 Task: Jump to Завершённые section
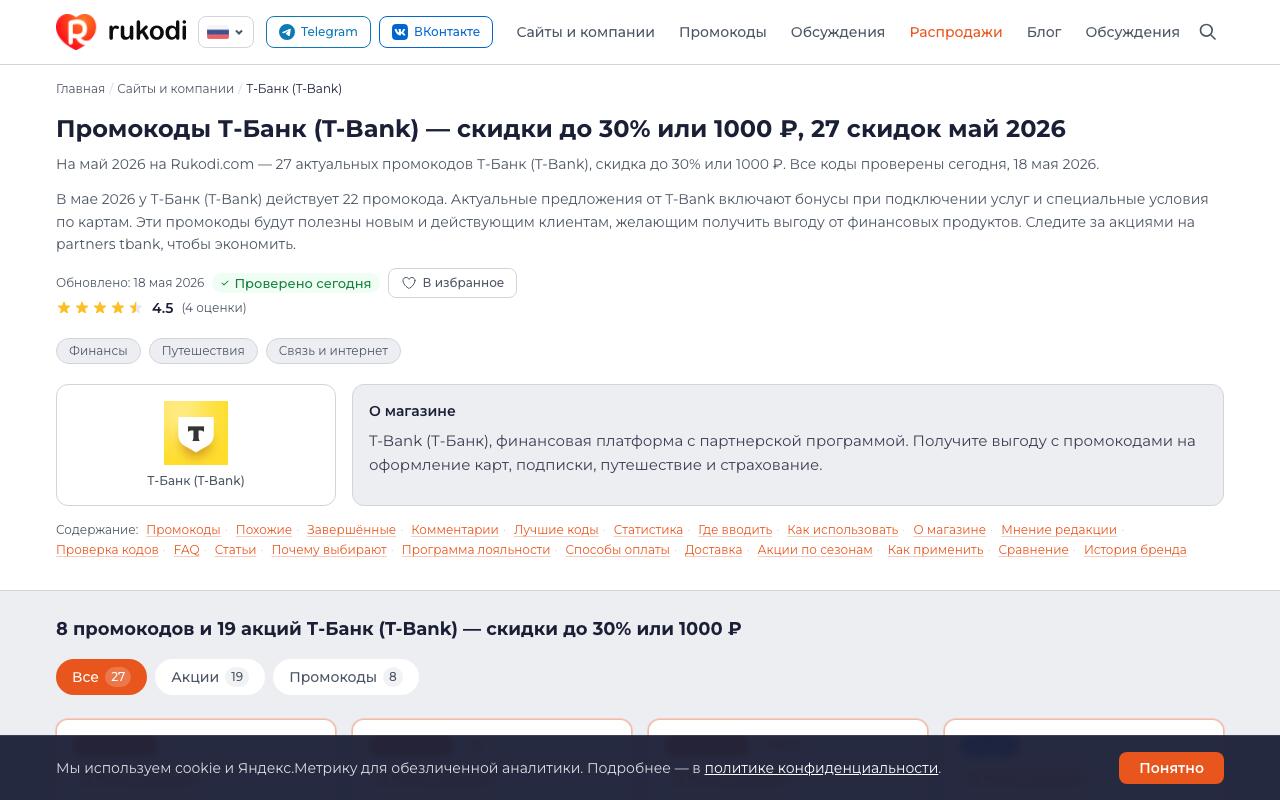(351, 530)
